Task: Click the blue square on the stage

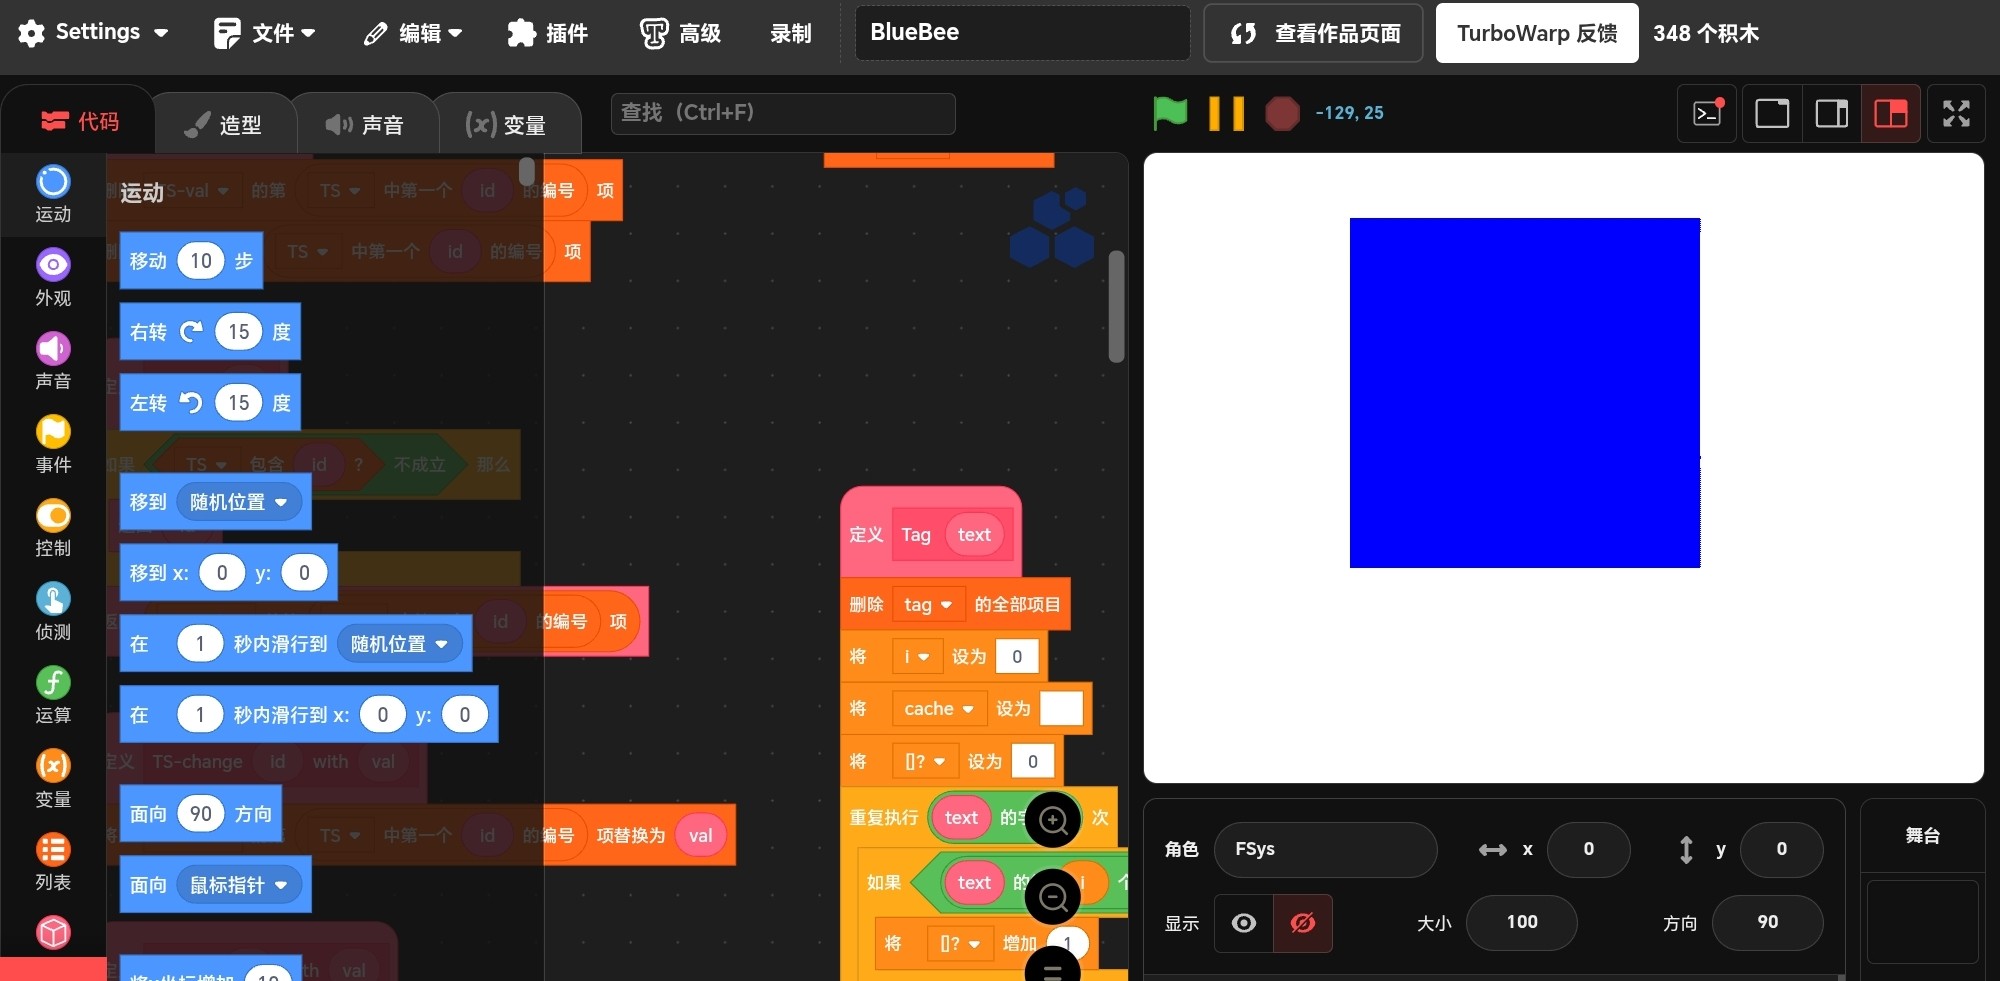Action: coord(1525,393)
